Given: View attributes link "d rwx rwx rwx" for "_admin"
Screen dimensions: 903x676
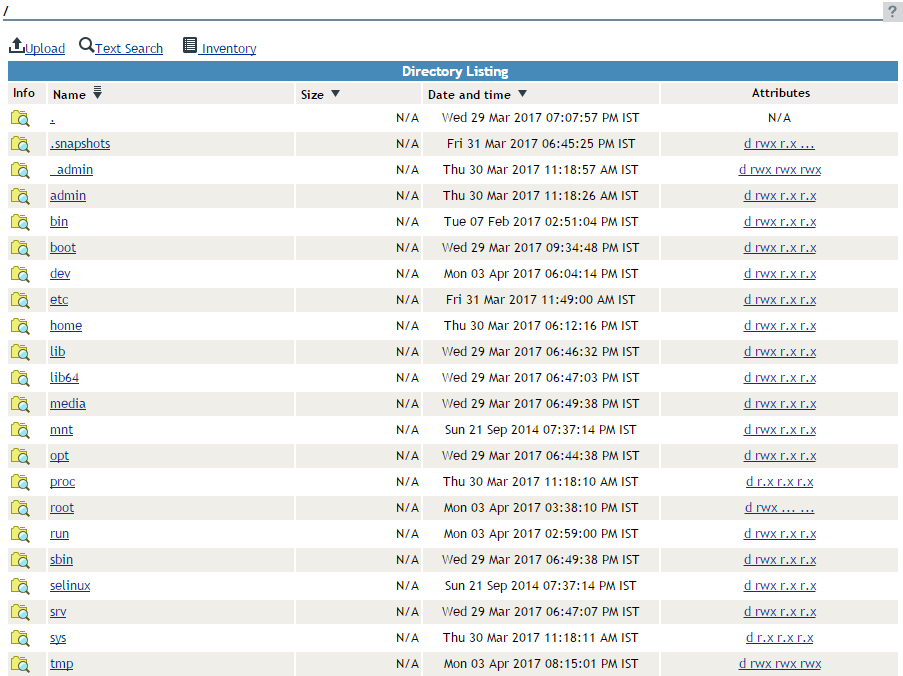Looking at the screenshot, I should [x=780, y=169].
